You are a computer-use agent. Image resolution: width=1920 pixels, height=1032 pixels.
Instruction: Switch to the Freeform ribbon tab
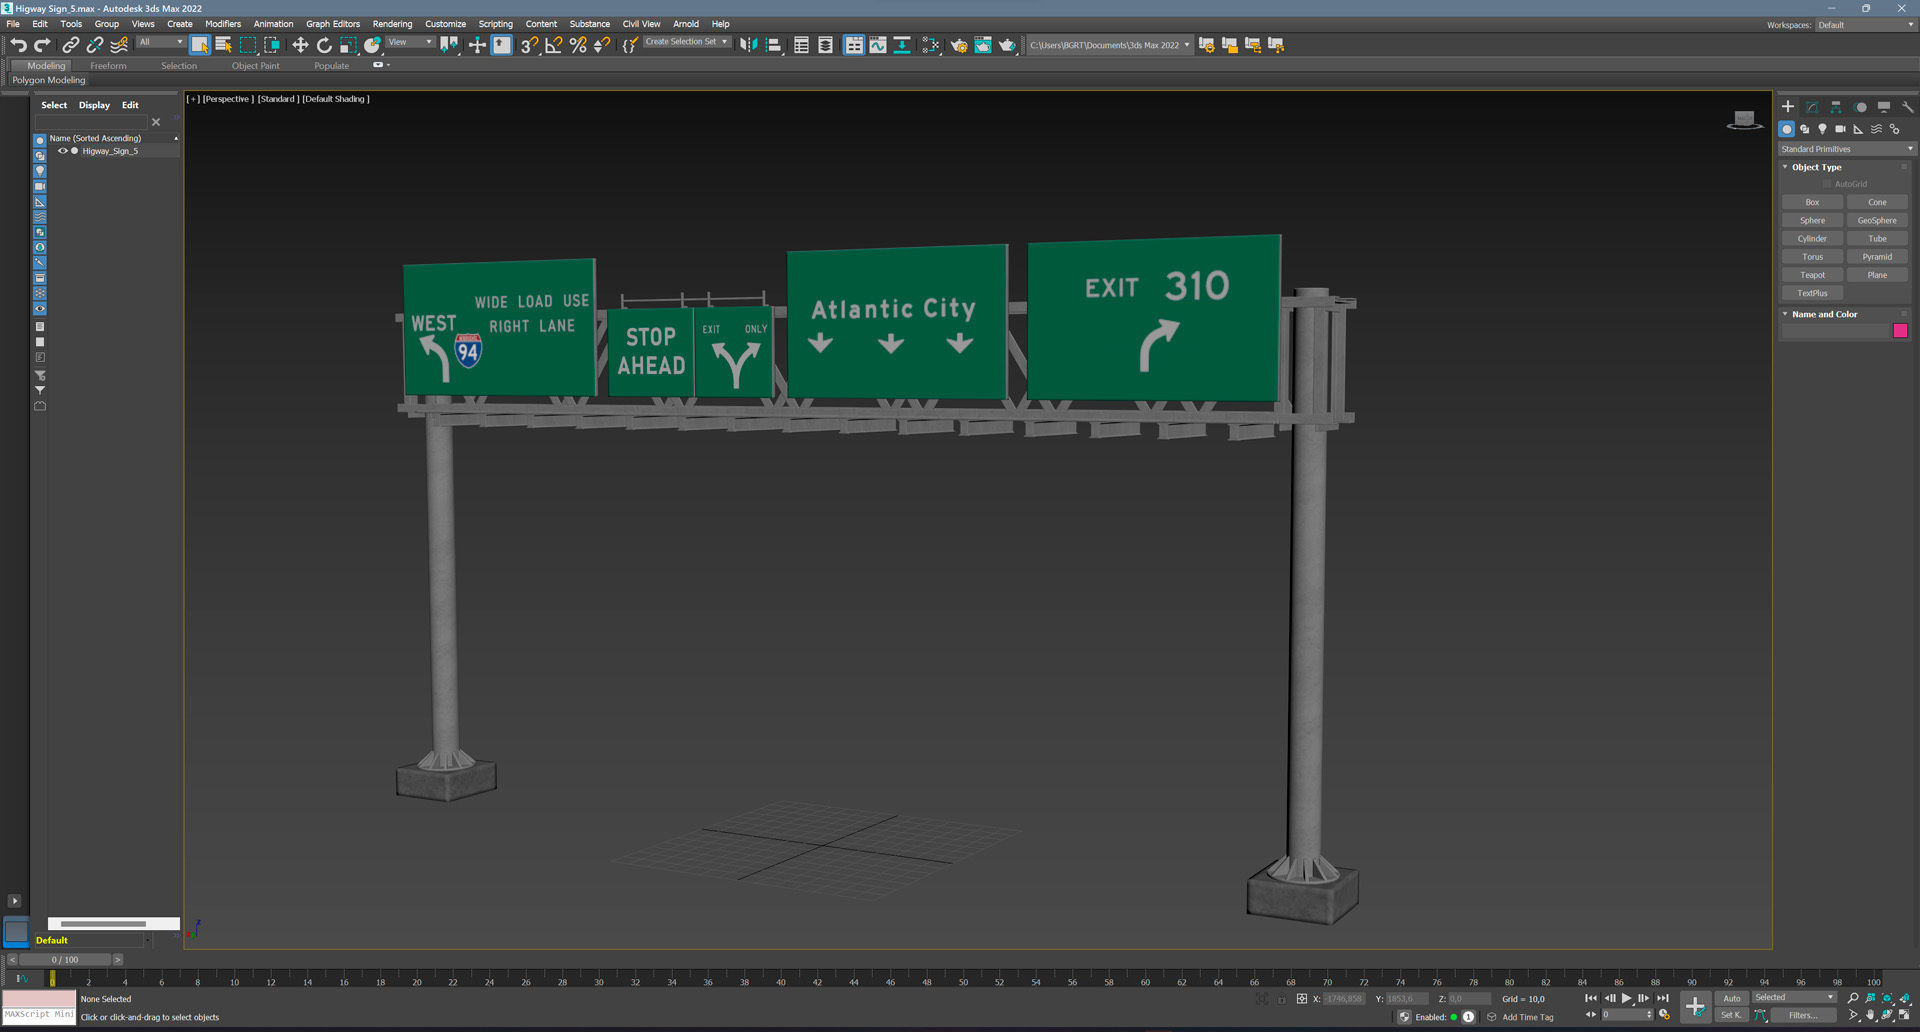pos(108,66)
